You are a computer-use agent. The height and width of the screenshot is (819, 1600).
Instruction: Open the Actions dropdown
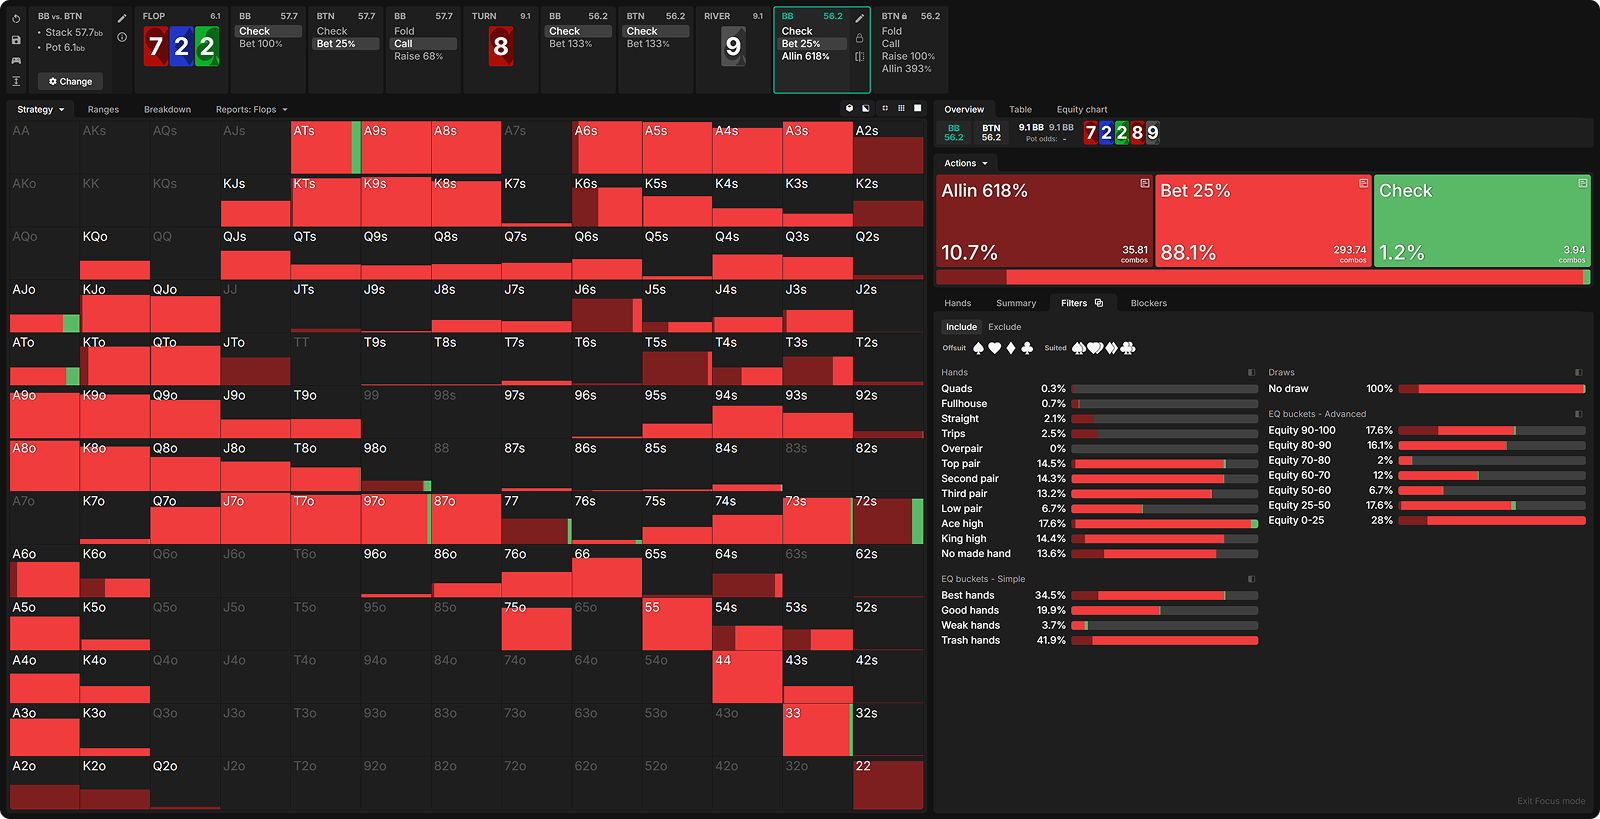965,163
